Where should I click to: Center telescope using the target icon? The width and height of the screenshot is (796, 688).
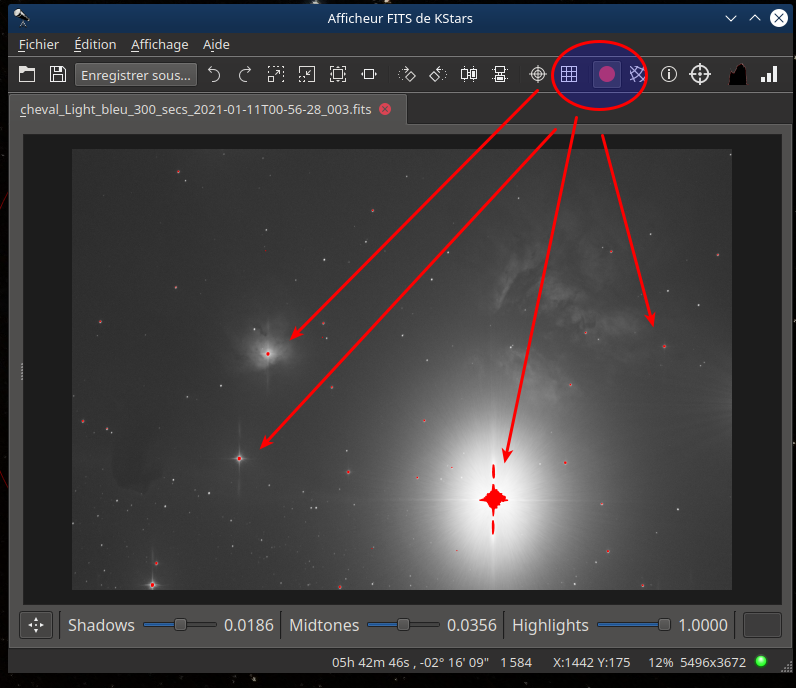pos(700,75)
